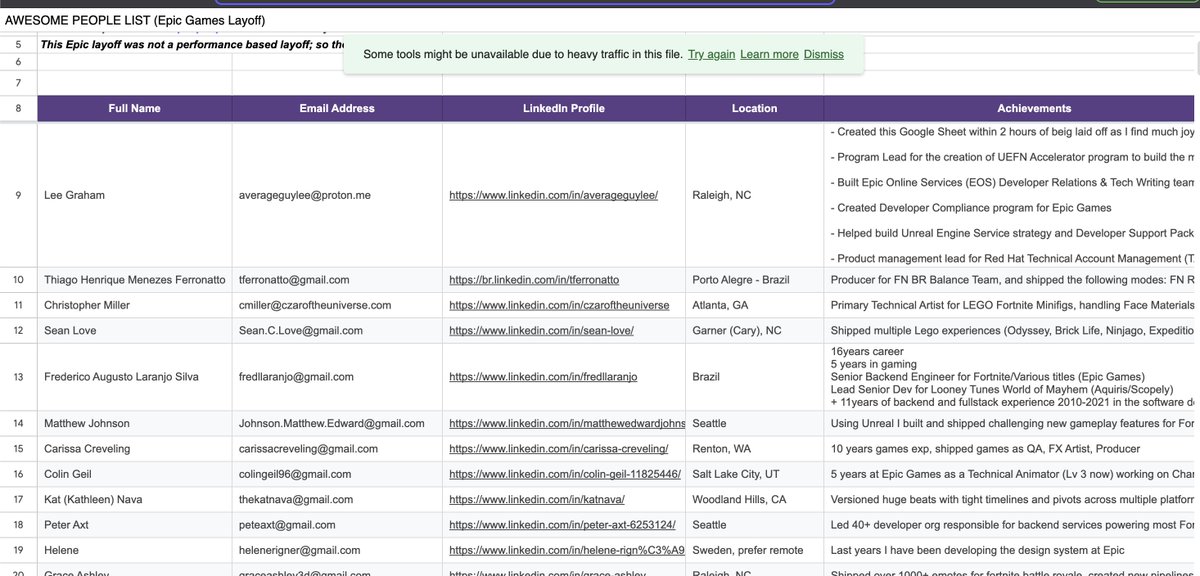Dismiss the heavy traffic notification
The image size is (1200, 576).
823,54
